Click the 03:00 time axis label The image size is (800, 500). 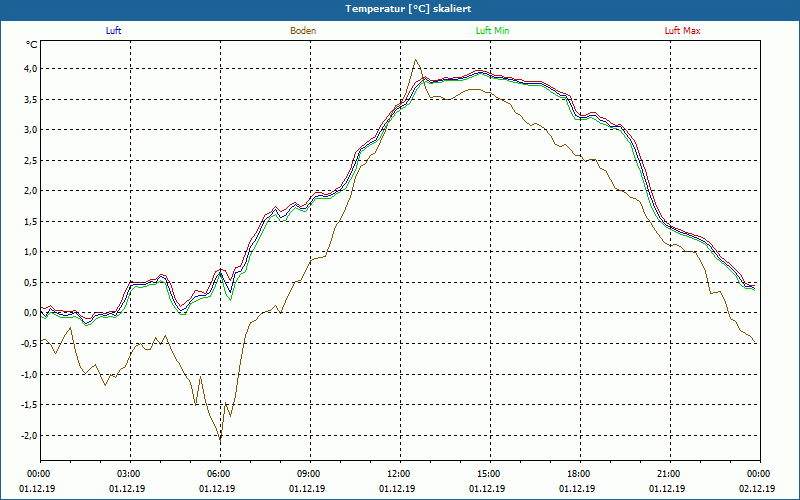point(130,474)
